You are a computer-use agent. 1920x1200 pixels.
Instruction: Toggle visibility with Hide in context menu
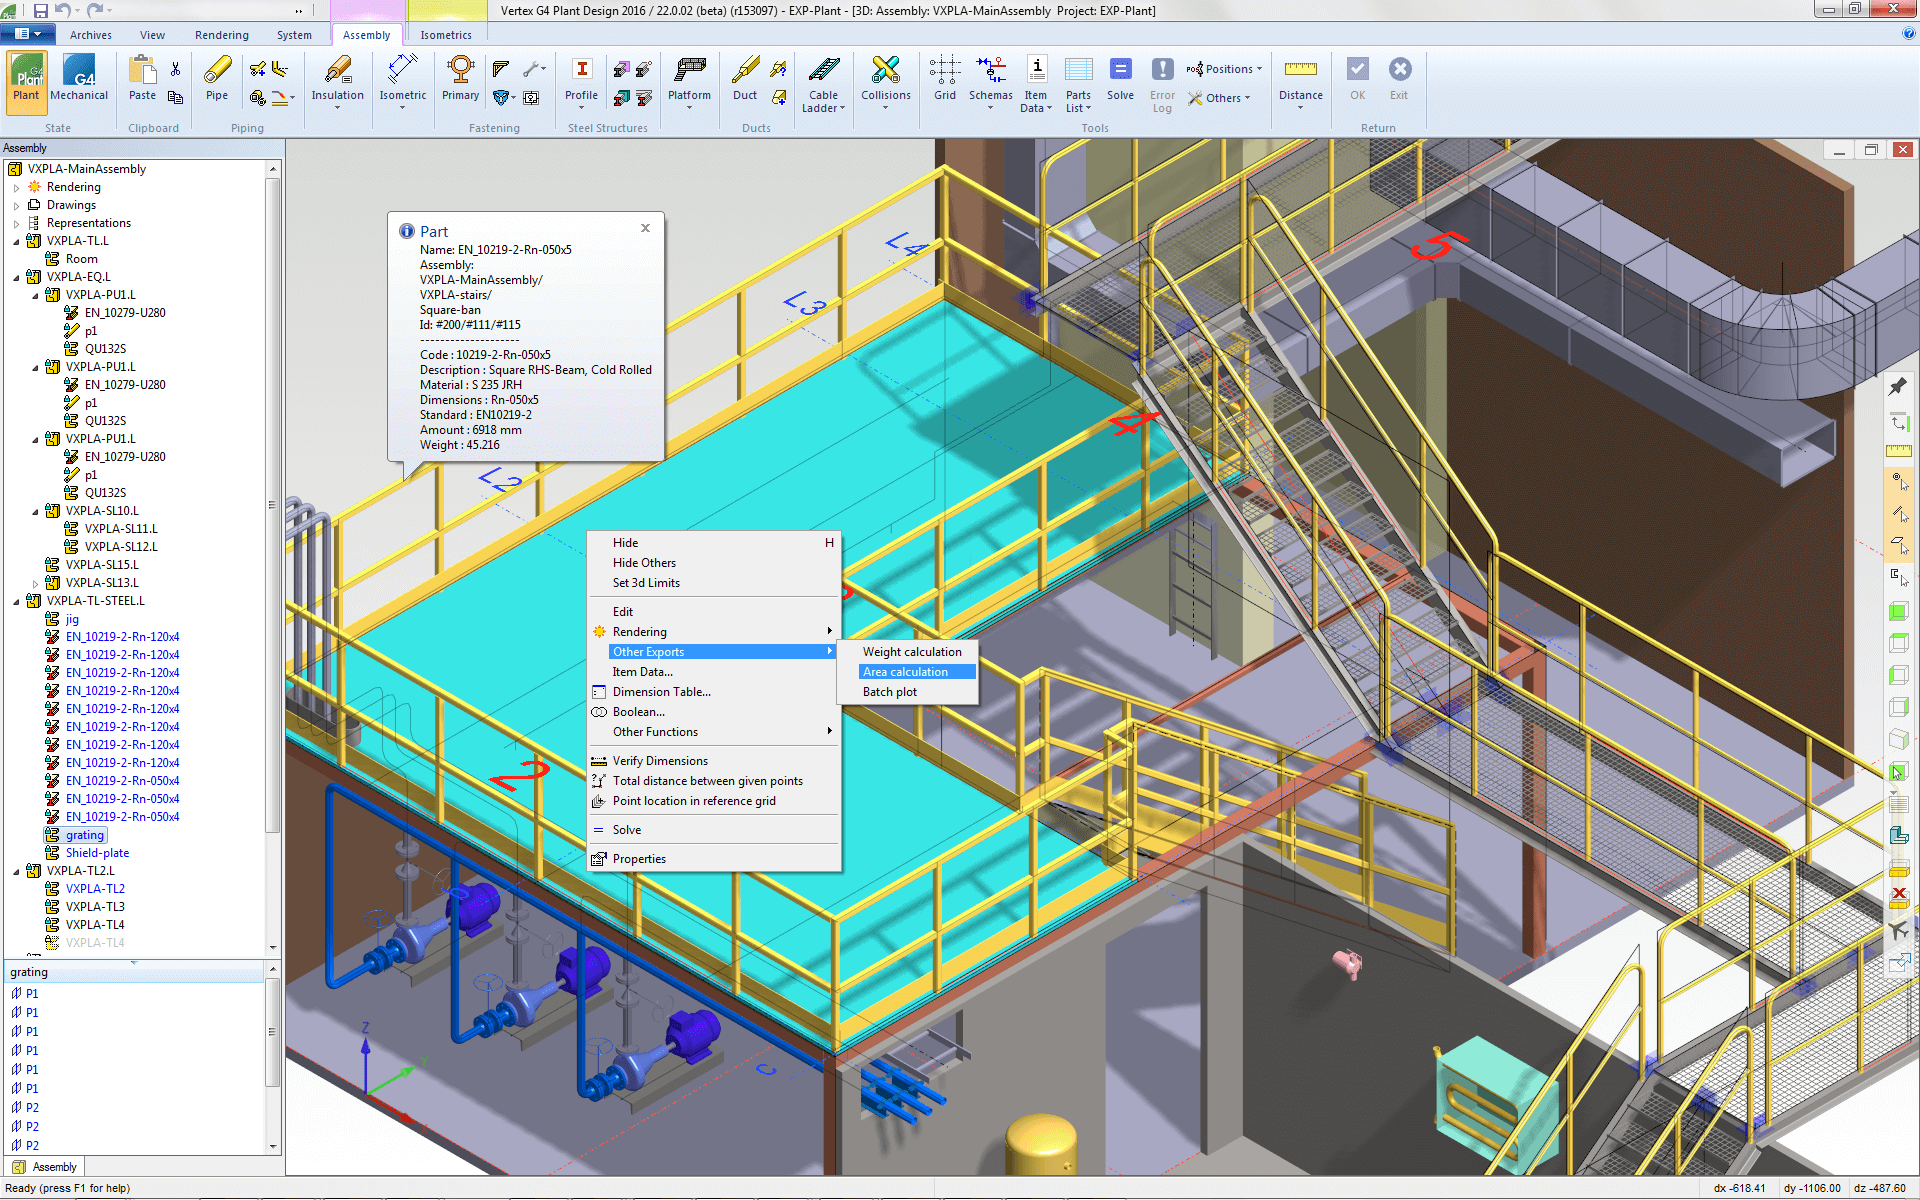tap(625, 542)
